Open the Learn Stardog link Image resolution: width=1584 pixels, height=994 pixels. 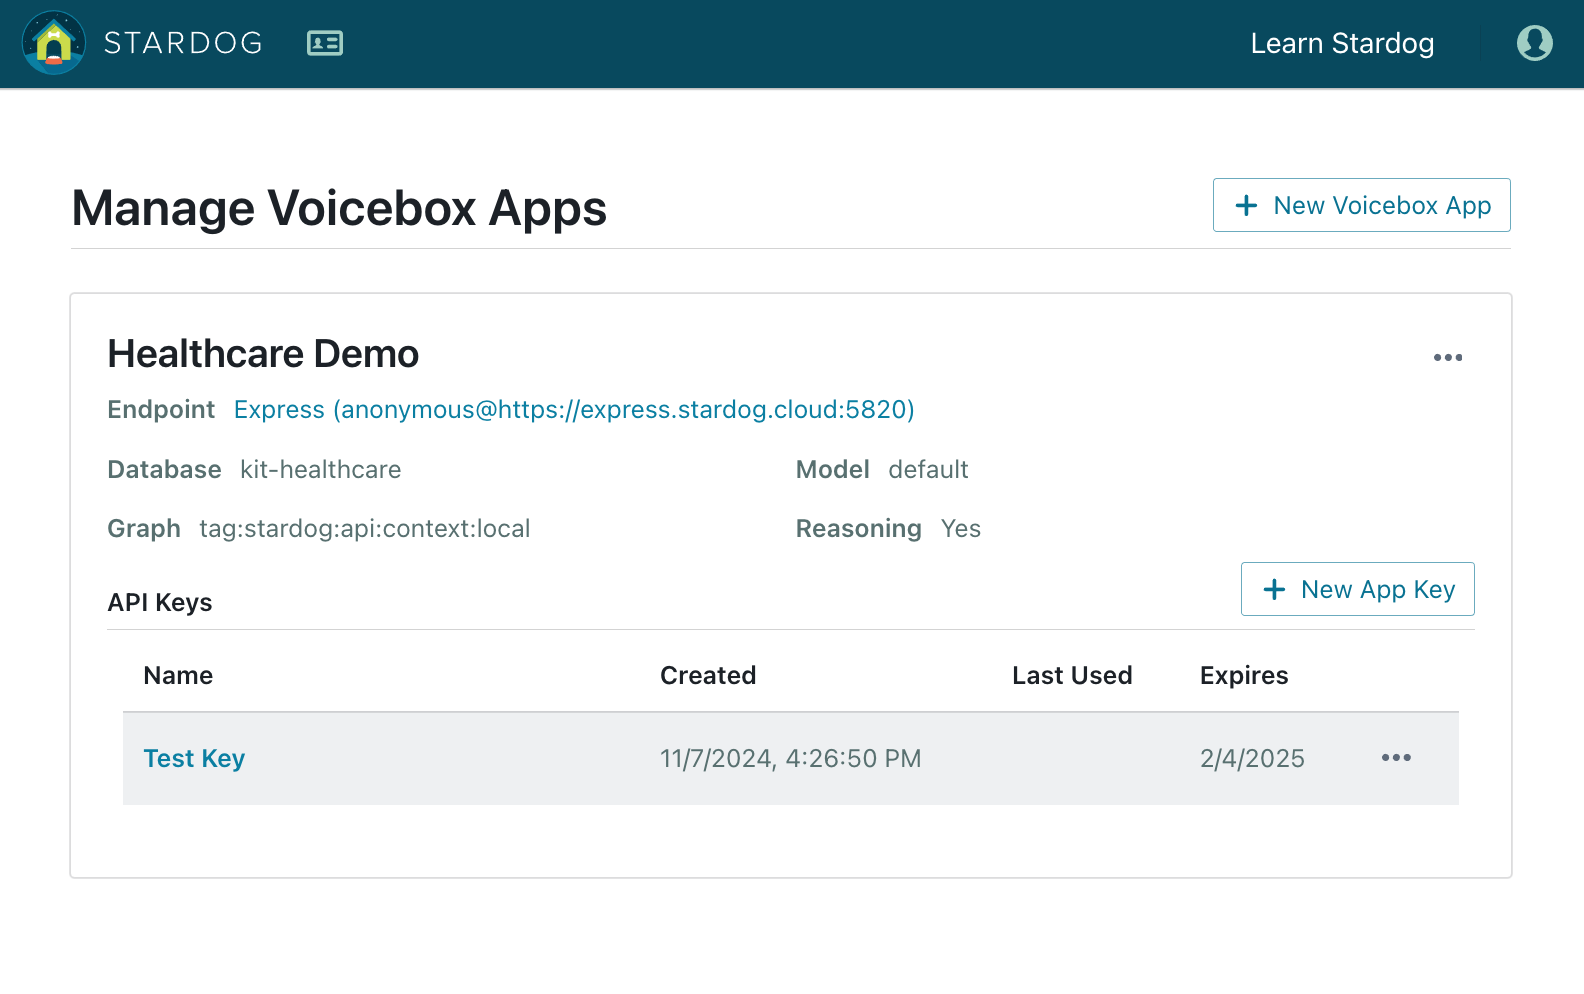(1342, 43)
